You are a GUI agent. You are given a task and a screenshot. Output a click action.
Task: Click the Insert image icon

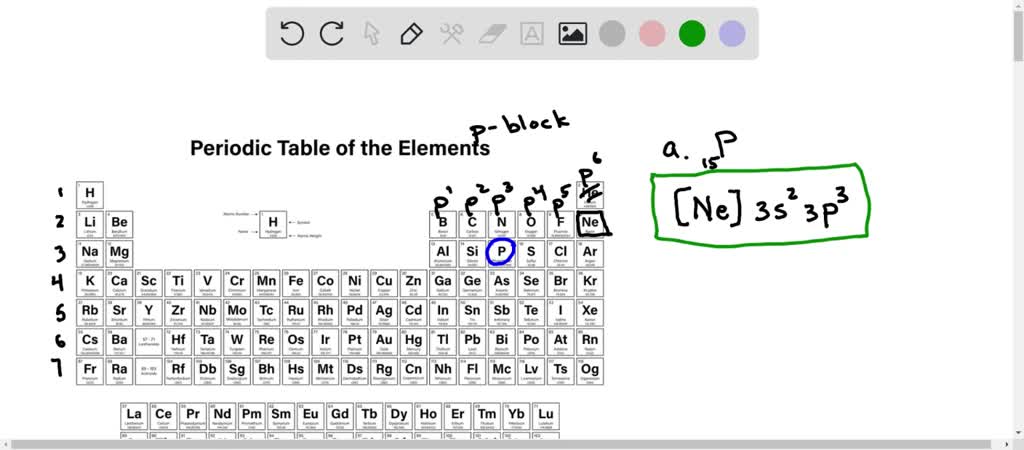572,34
